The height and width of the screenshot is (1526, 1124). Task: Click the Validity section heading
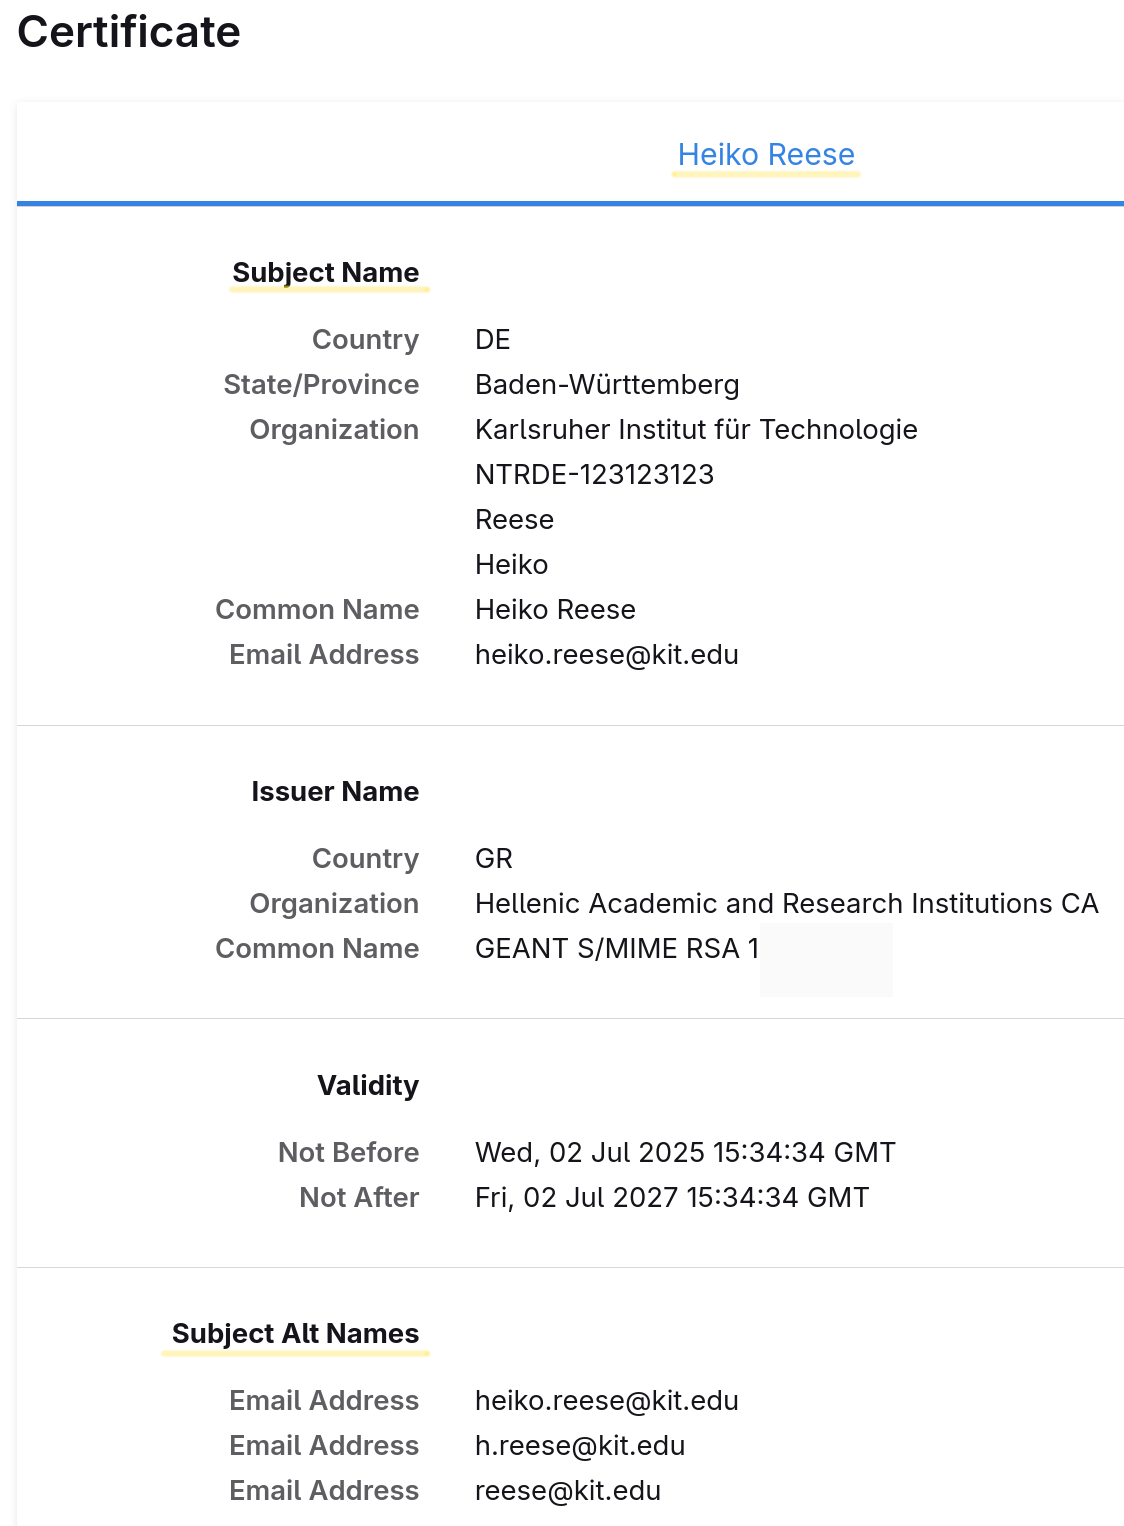tap(368, 1086)
